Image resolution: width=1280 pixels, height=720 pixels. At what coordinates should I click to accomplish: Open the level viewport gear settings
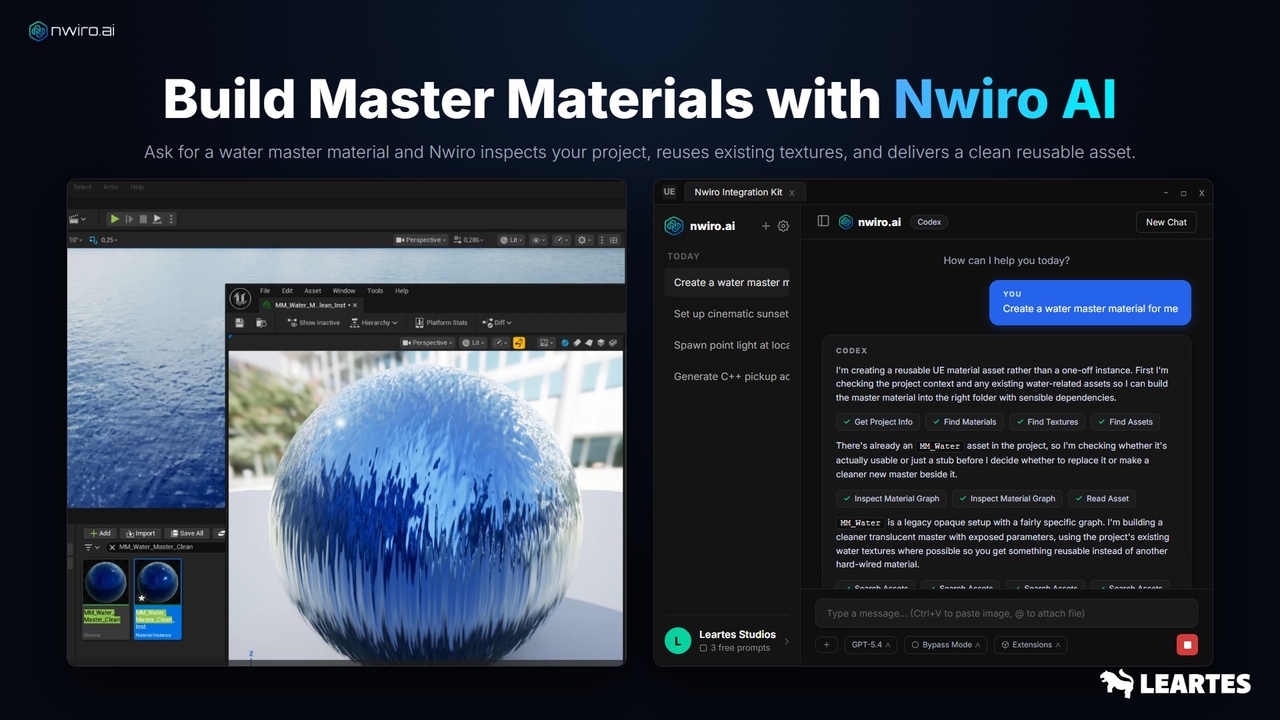coord(585,240)
